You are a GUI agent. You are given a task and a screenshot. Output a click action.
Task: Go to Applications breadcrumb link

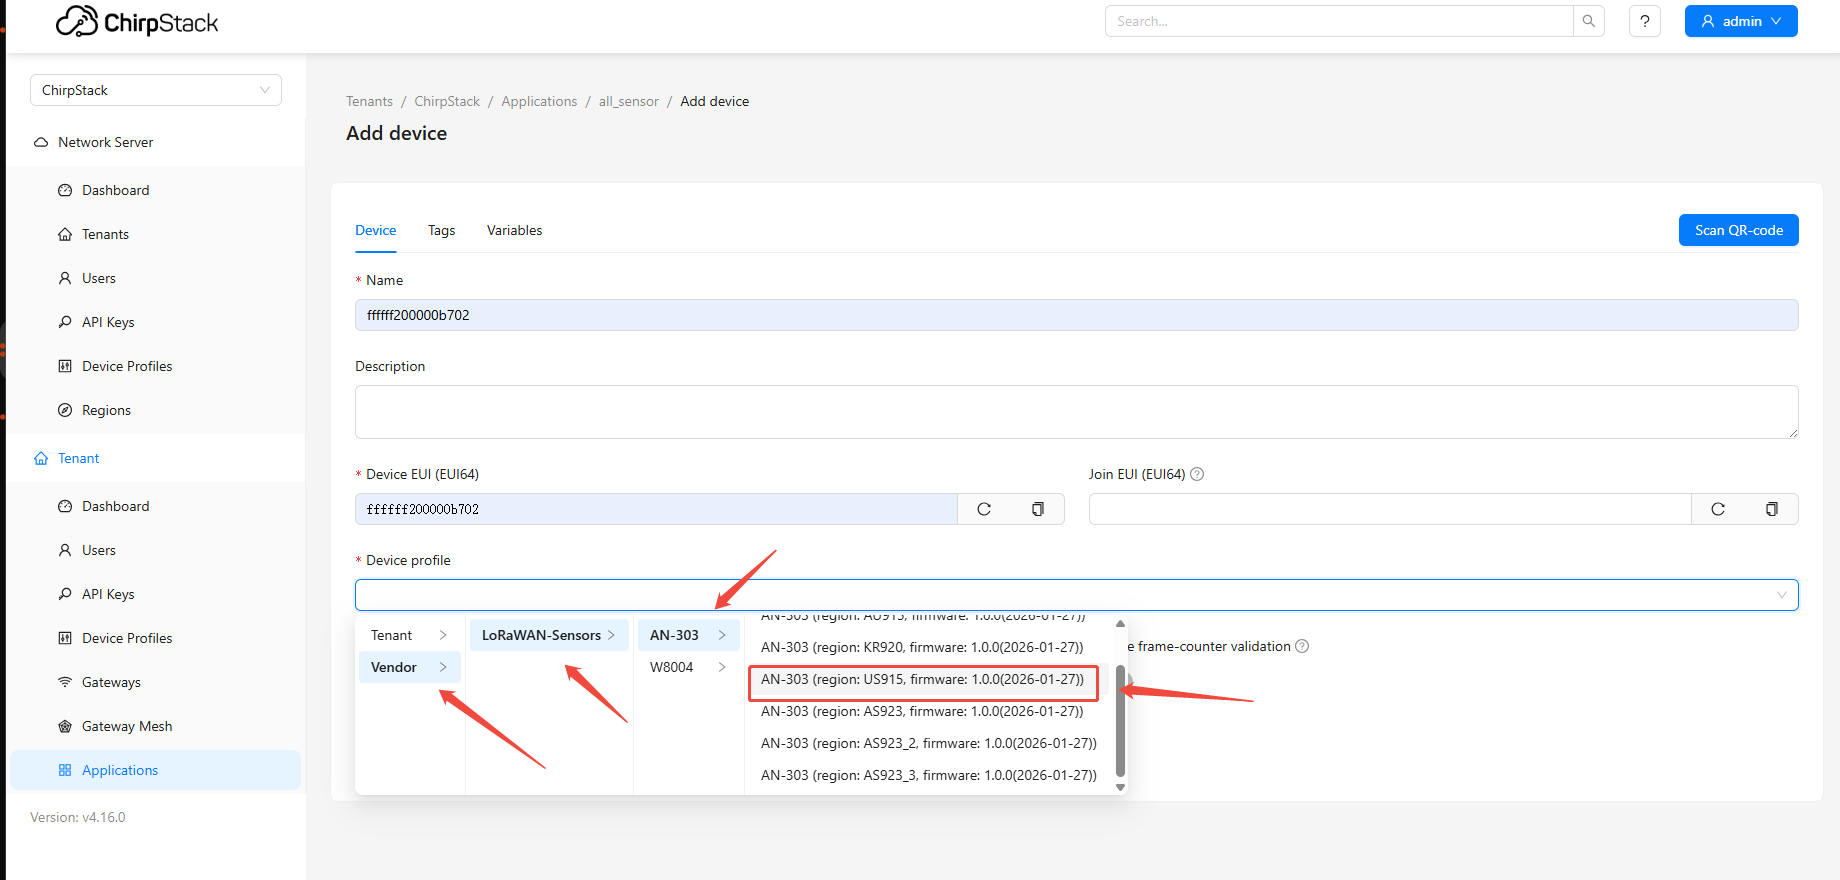(539, 101)
